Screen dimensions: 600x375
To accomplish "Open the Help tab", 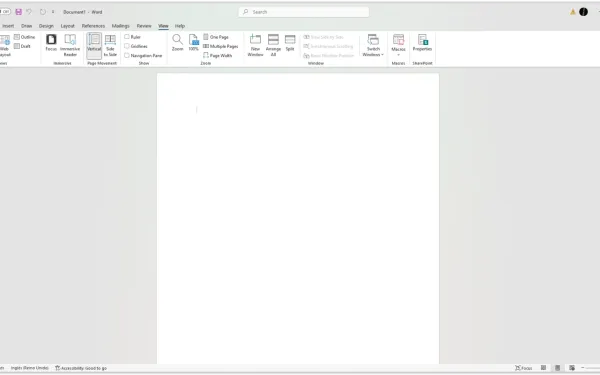I will 180,26.
